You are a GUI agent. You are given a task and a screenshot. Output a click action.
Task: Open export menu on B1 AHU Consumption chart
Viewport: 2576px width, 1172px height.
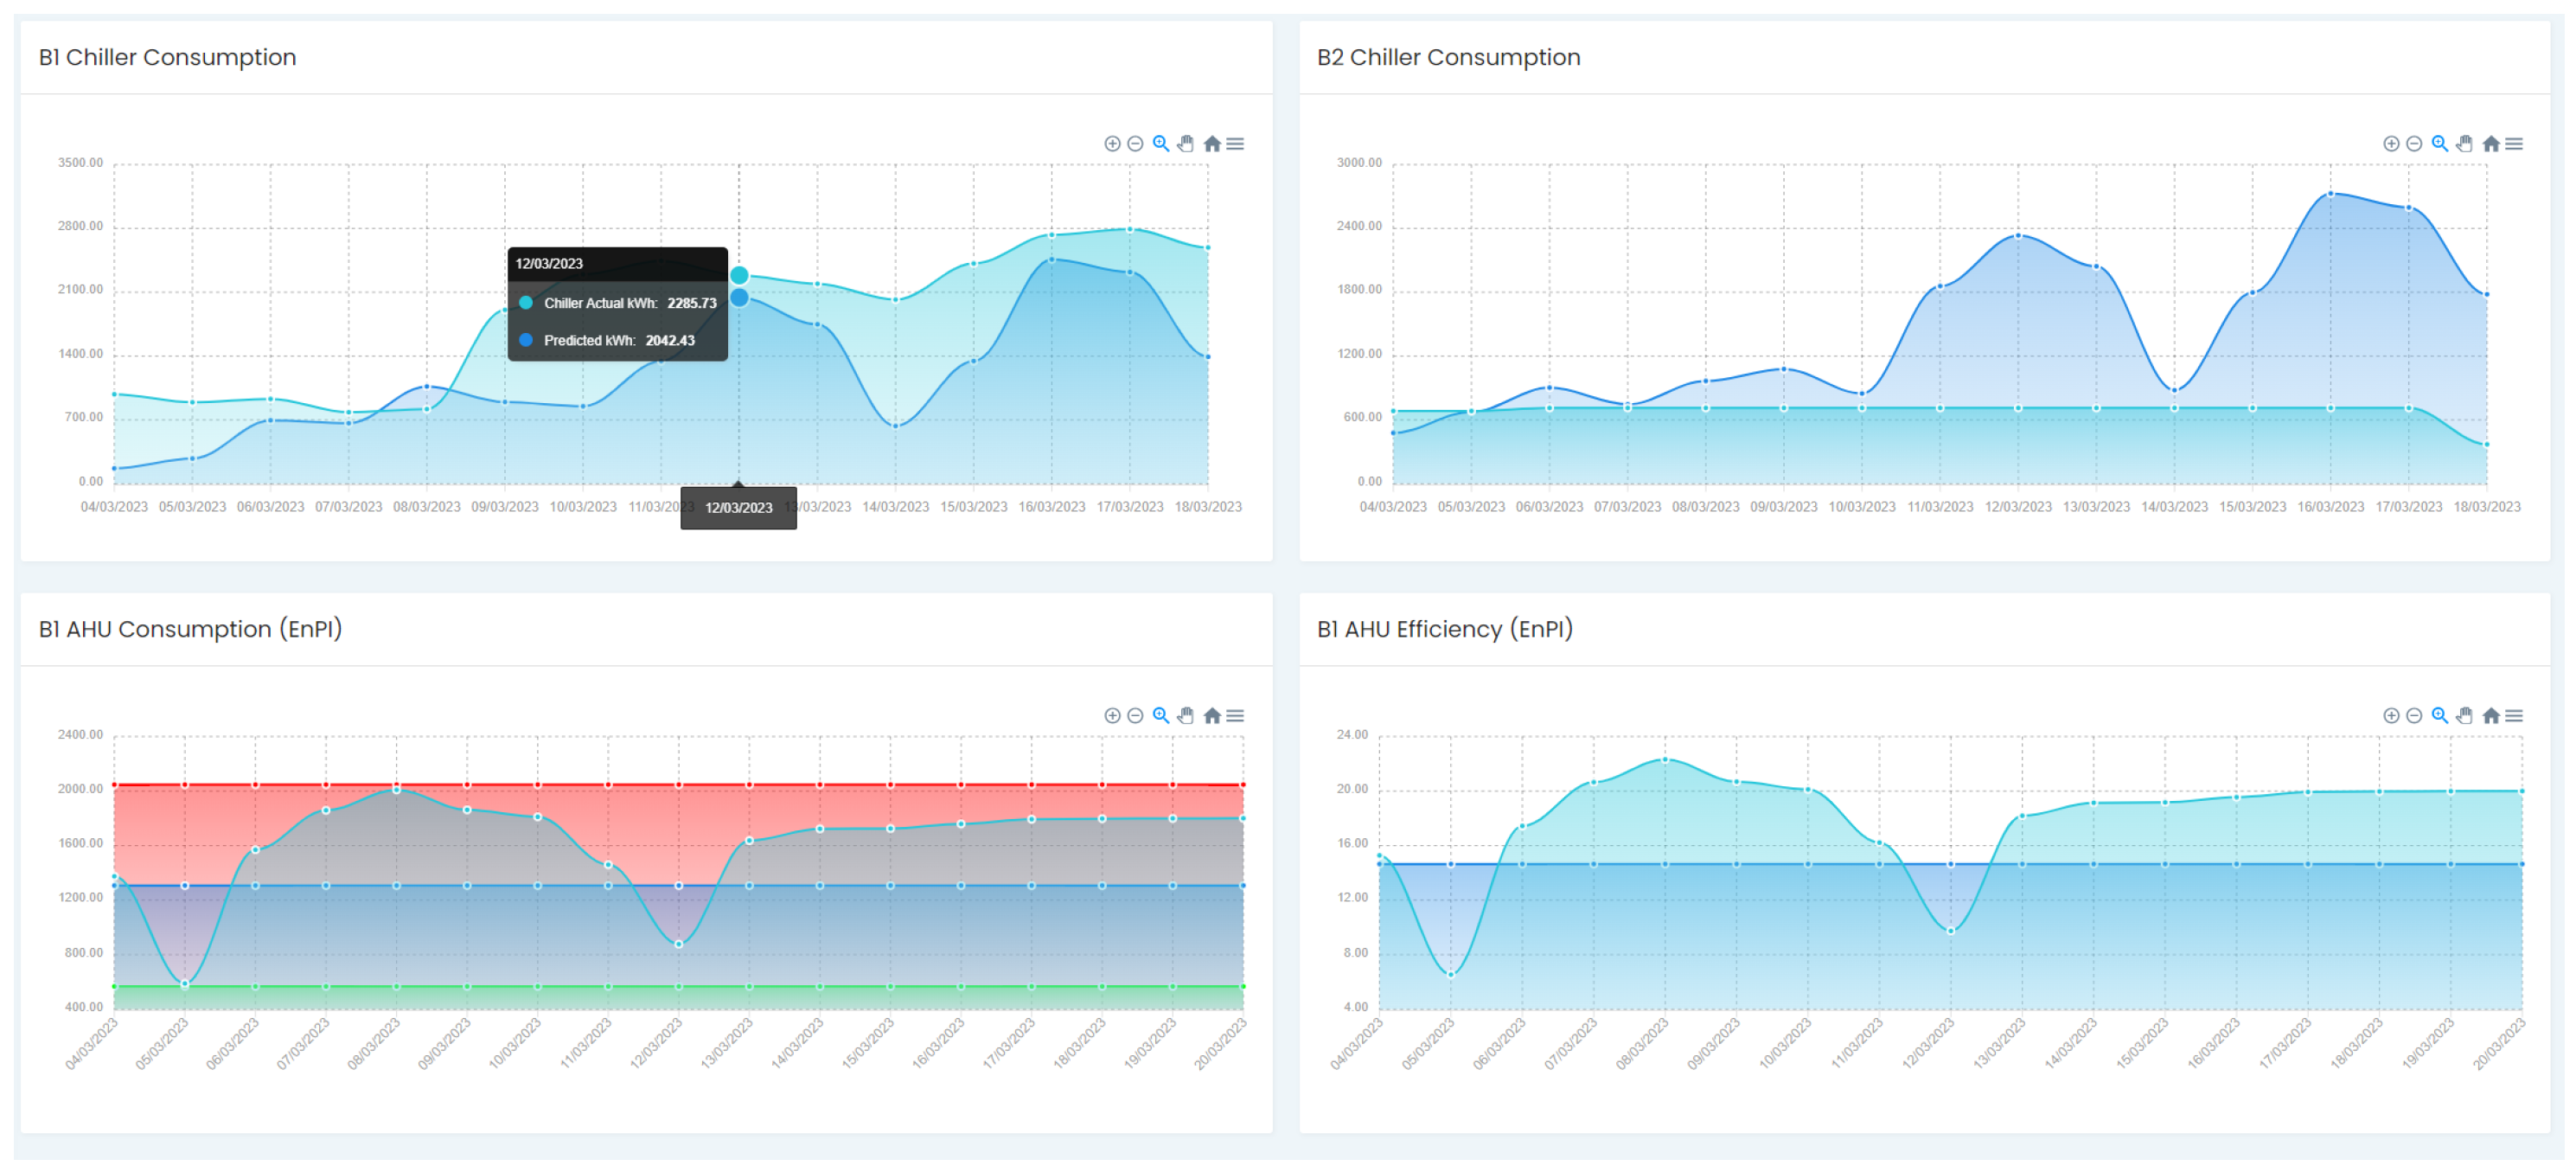pos(1236,716)
